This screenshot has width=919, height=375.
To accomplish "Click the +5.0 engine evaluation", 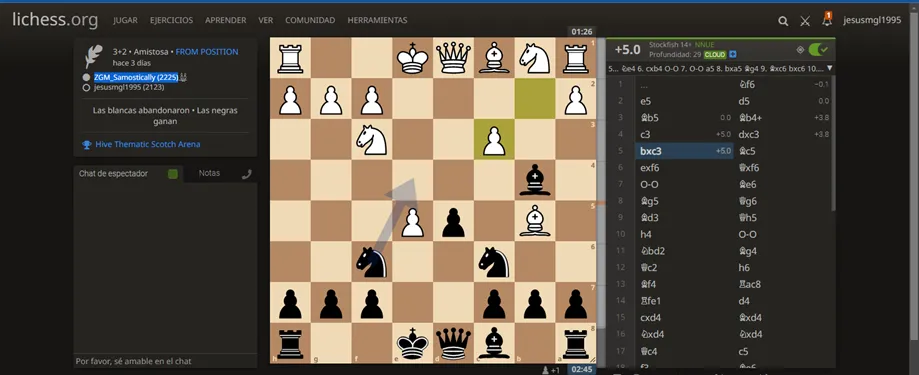I will [627, 50].
